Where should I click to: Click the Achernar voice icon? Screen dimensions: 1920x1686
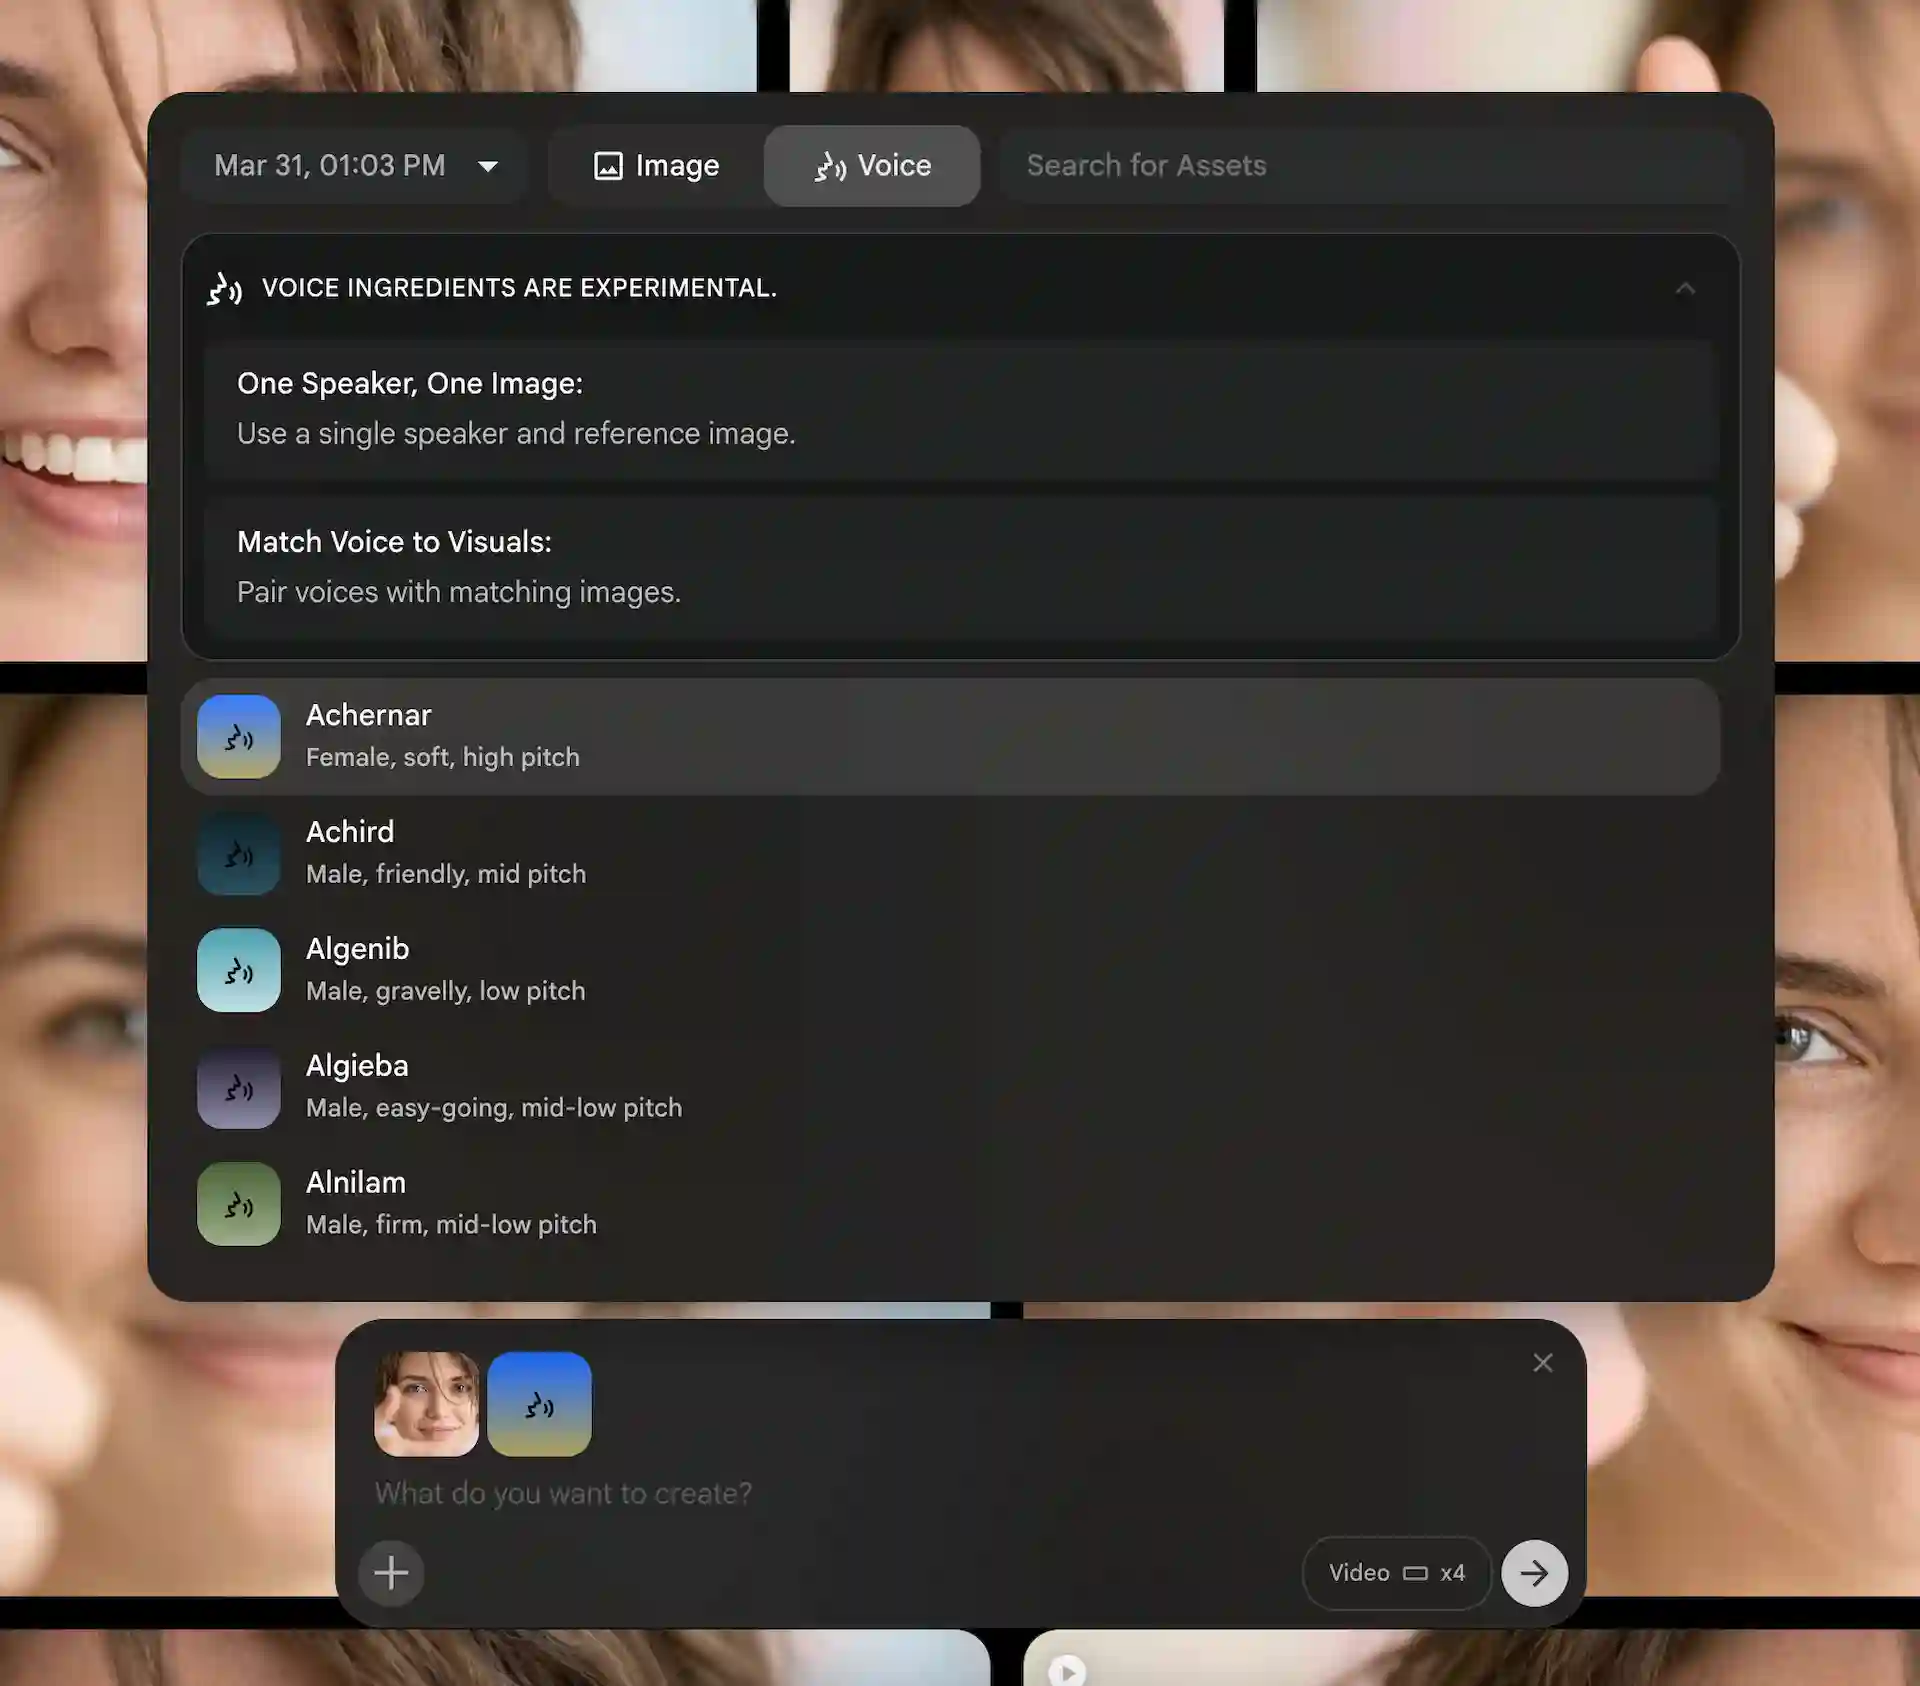tap(238, 737)
